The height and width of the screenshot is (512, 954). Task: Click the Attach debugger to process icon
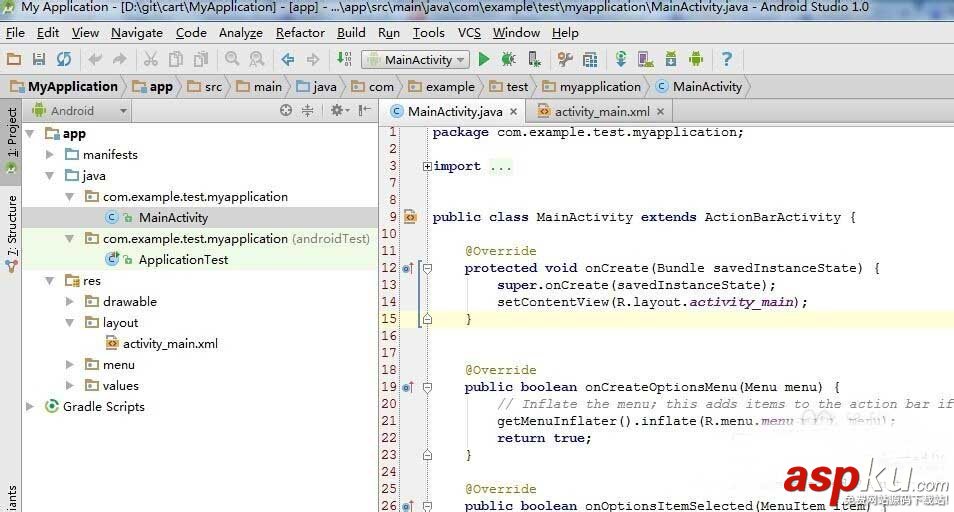[x=534, y=59]
